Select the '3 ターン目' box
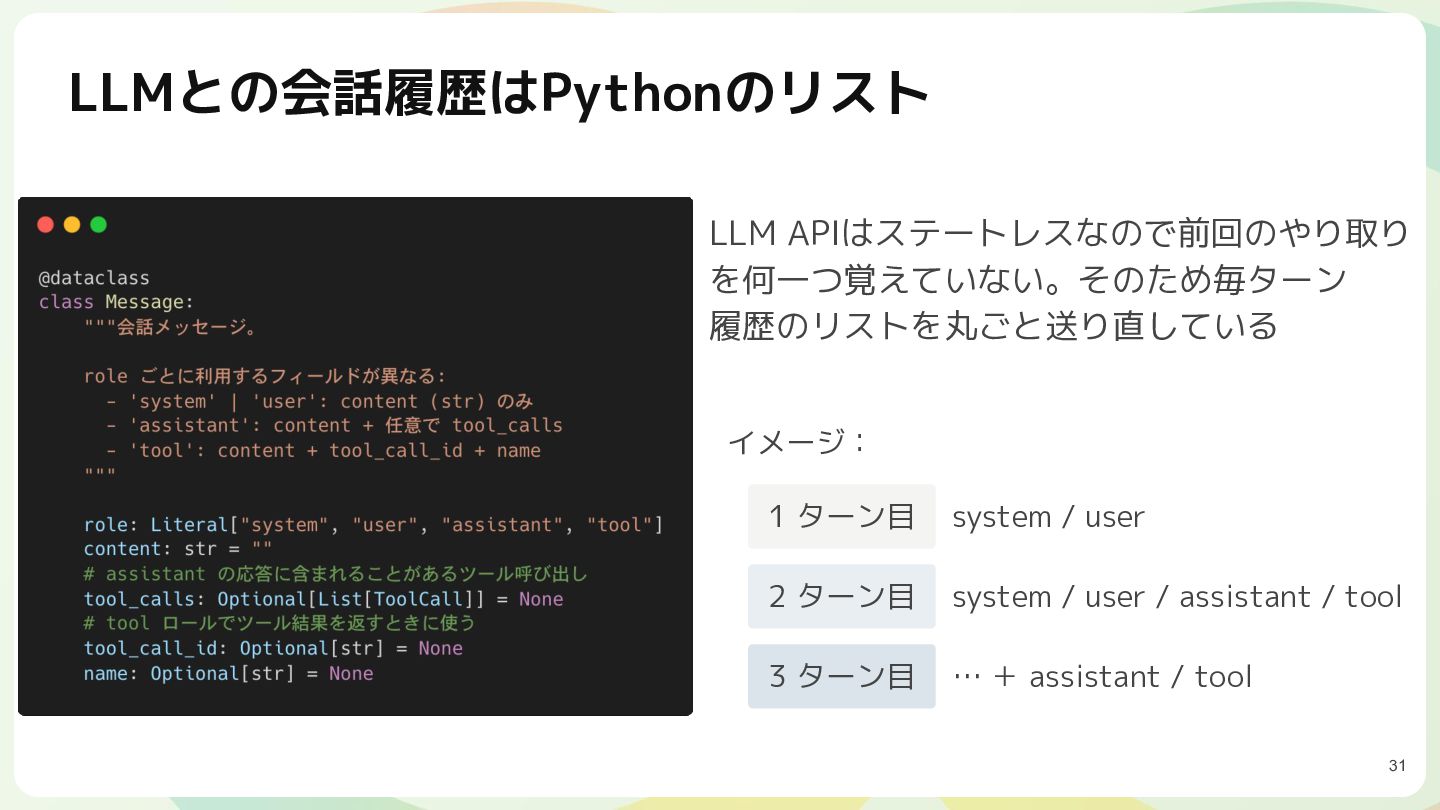 click(x=841, y=676)
